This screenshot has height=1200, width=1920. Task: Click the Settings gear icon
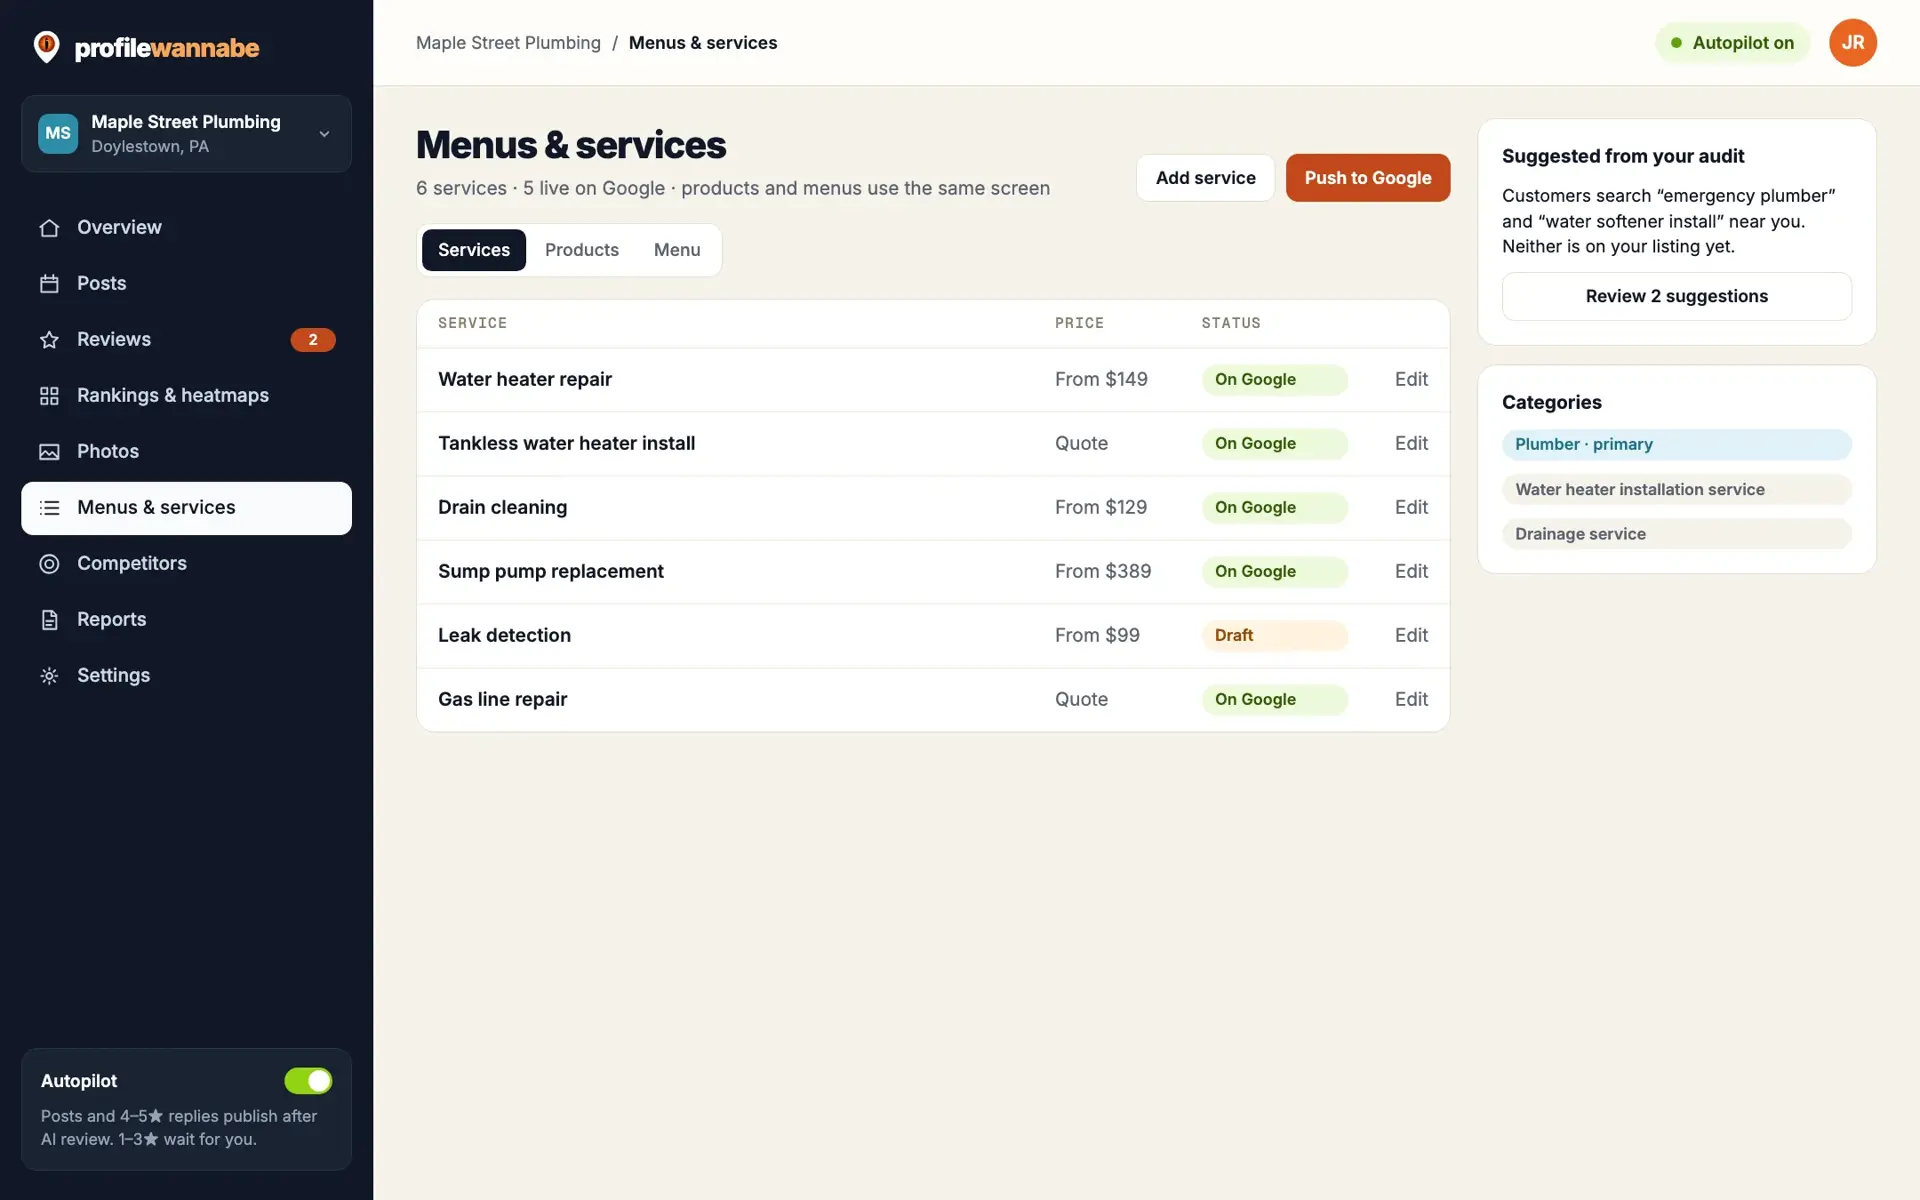49,676
